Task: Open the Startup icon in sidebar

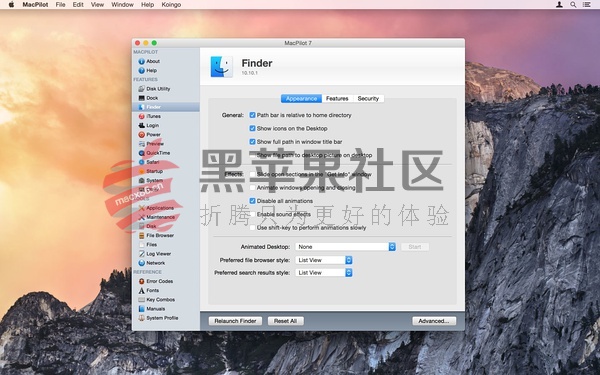Action: pos(142,171)
